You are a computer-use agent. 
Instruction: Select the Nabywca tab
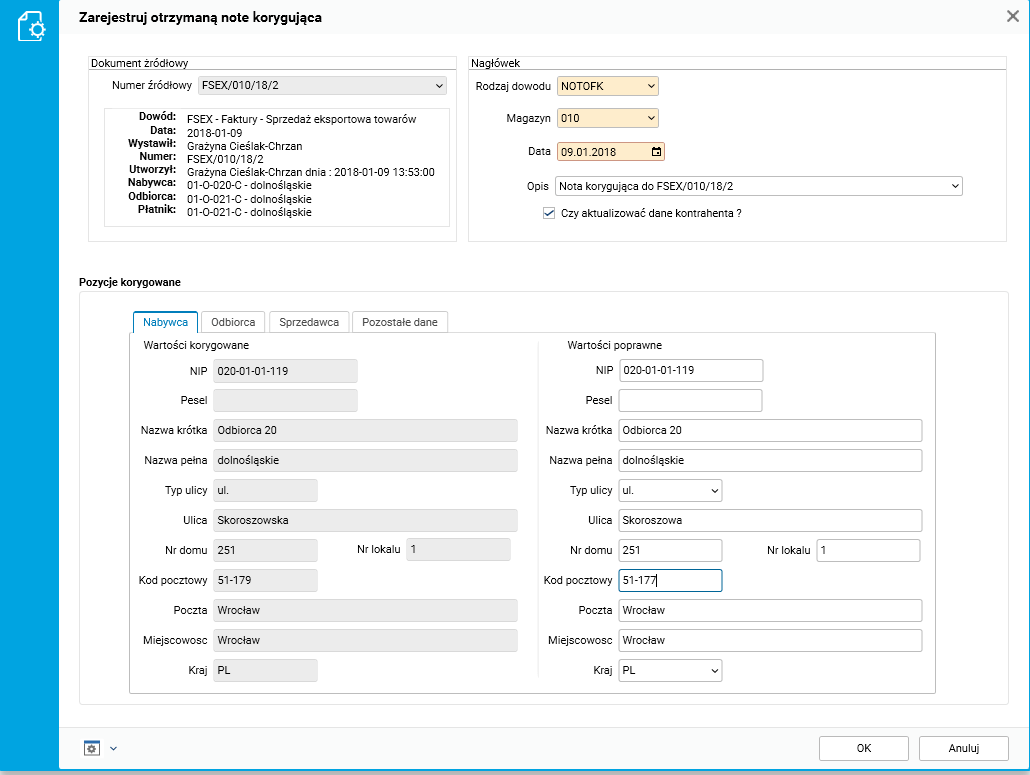(165, 322)
